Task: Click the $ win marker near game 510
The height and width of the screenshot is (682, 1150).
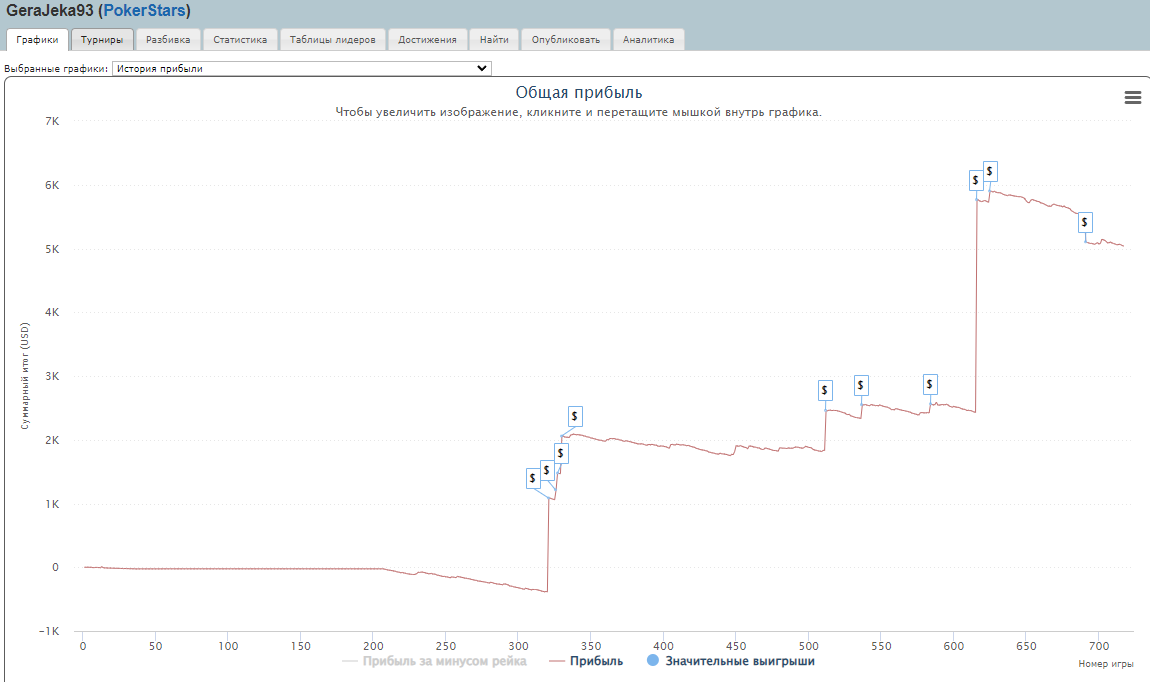Action: click(825, 390)
